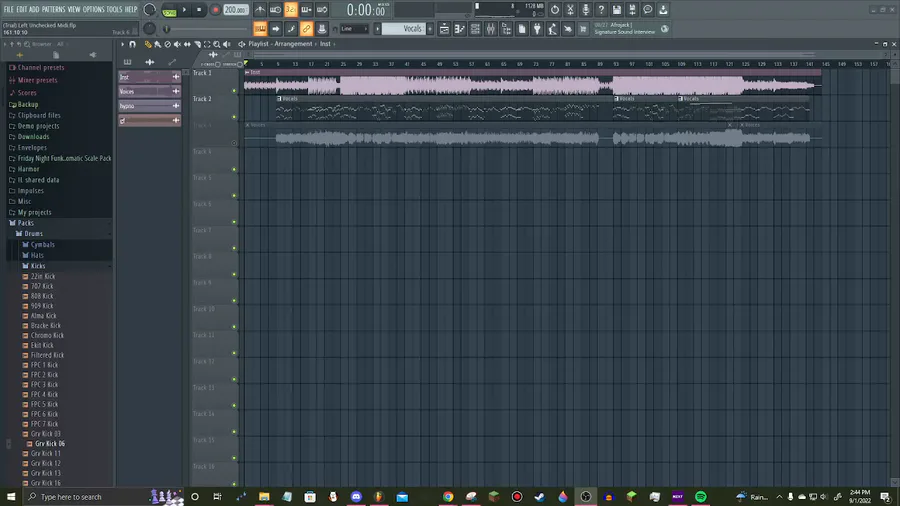Open the FILE menu
This screenshot has height=506, width=900.
[x=9, y=10]
